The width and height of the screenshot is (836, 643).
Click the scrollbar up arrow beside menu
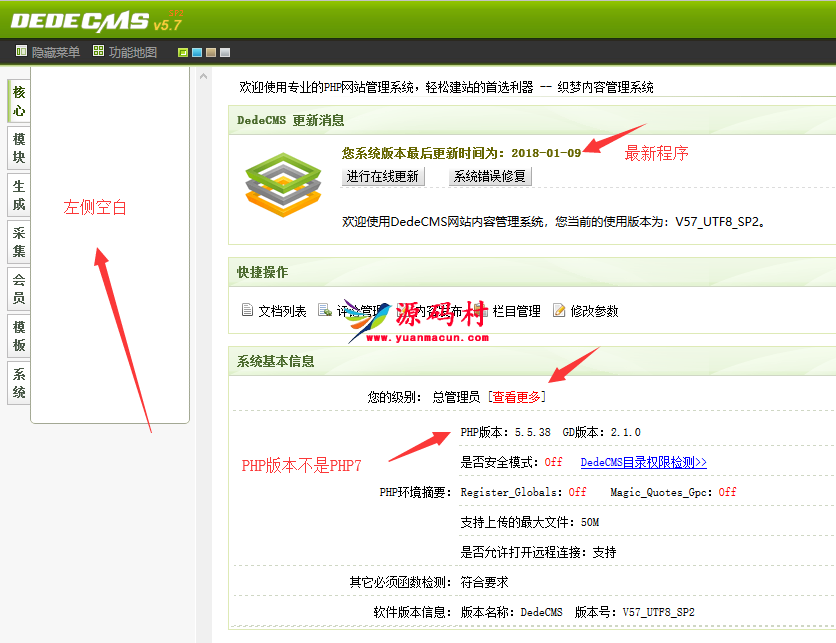pyautogui.click(x=204, y=76)
